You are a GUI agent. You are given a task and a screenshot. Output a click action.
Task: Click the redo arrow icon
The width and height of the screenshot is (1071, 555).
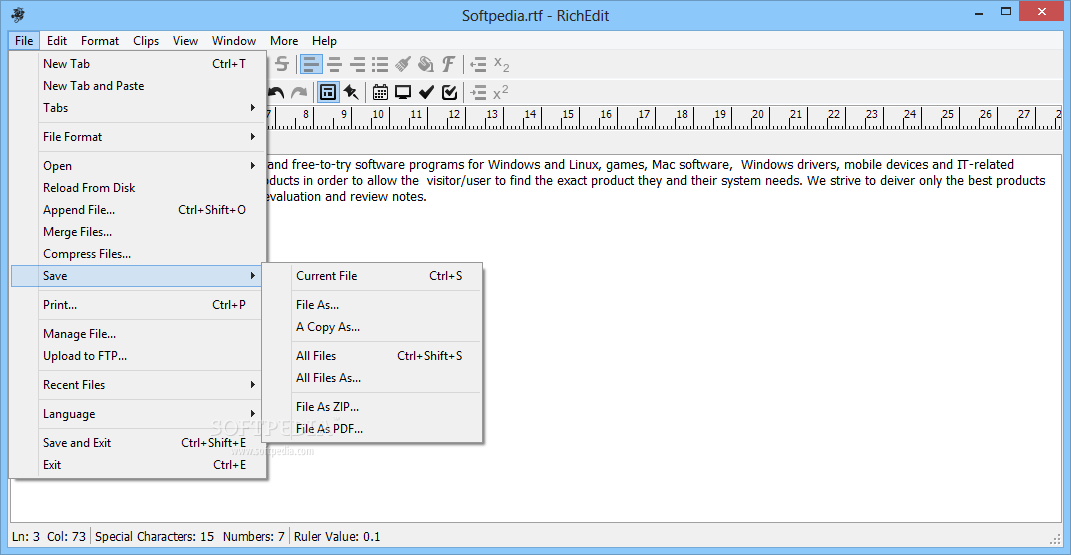[299, 92]
